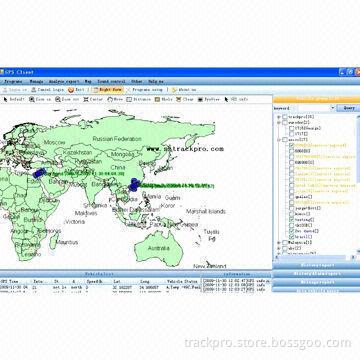The image size is (360, 360).
Task: Expand the third collapsed panel header below the vehicle tree
Action: click(x=316, y=282)
